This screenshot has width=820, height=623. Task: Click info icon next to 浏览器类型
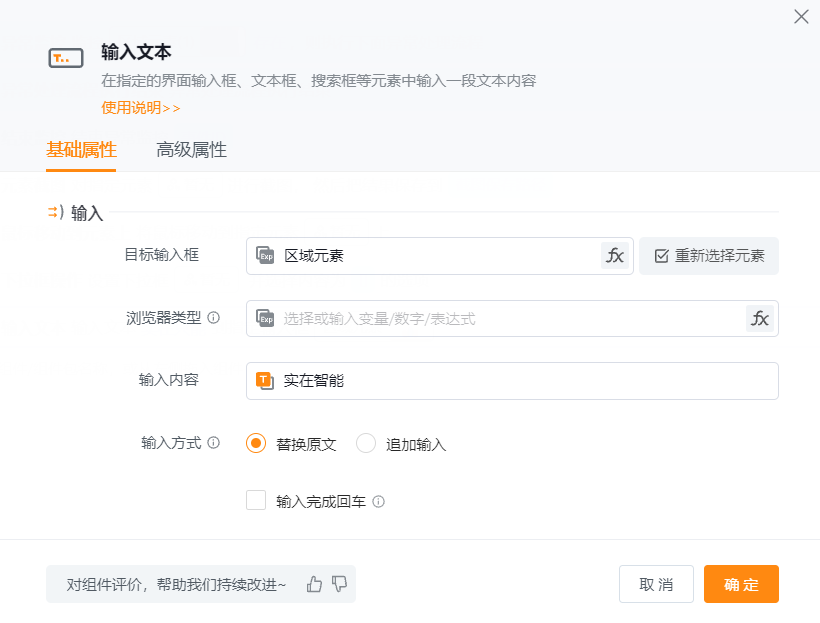[214, 318]
